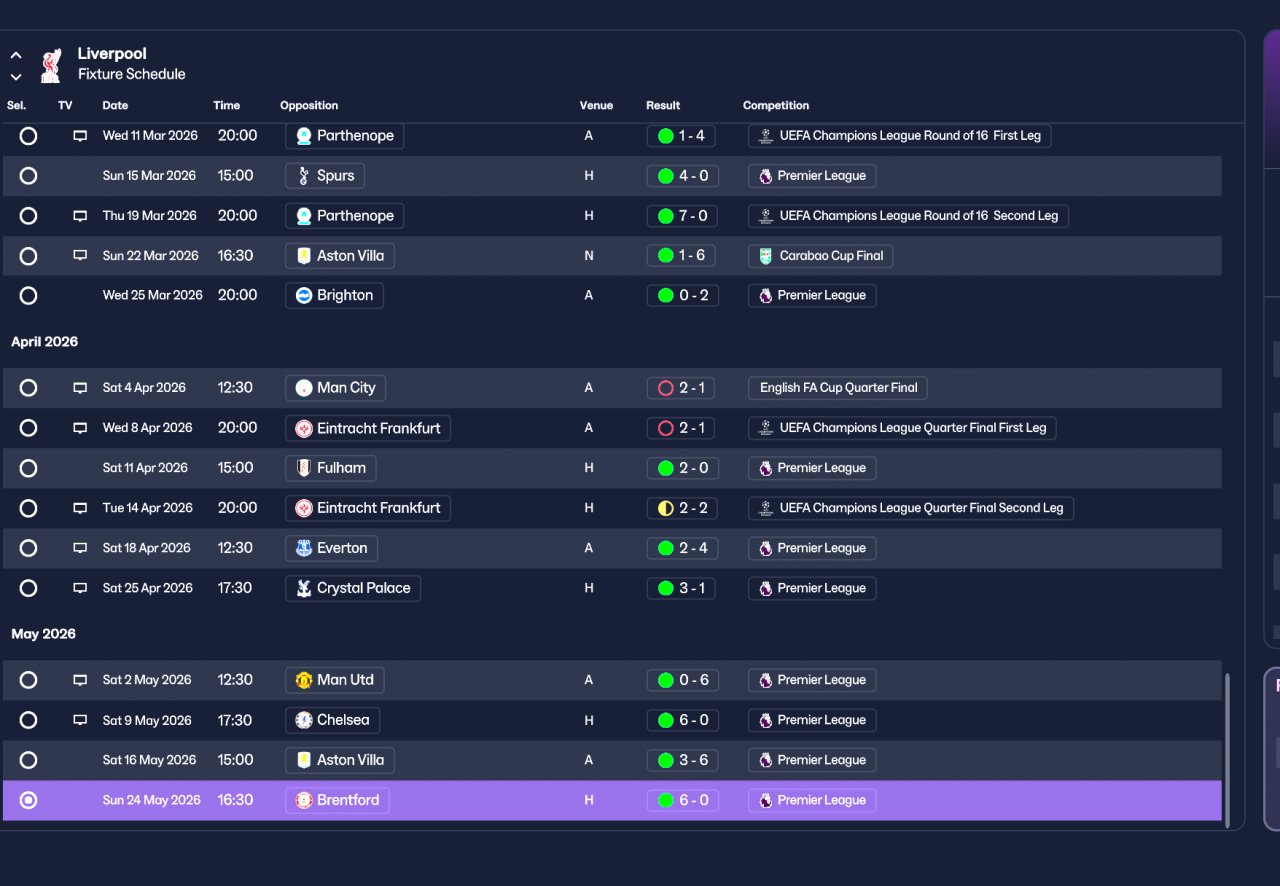1280x886 pixels.
Task: Click the Chelsea club badge icon
Action: tap(304, 720)
